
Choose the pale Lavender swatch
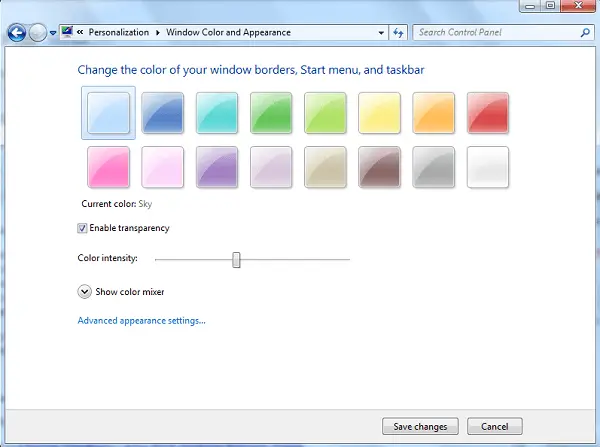pos(271,167)
